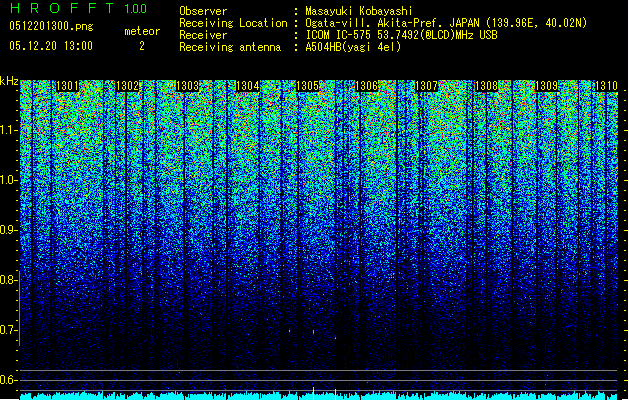Select the 1303 time marker

(187, 86)
